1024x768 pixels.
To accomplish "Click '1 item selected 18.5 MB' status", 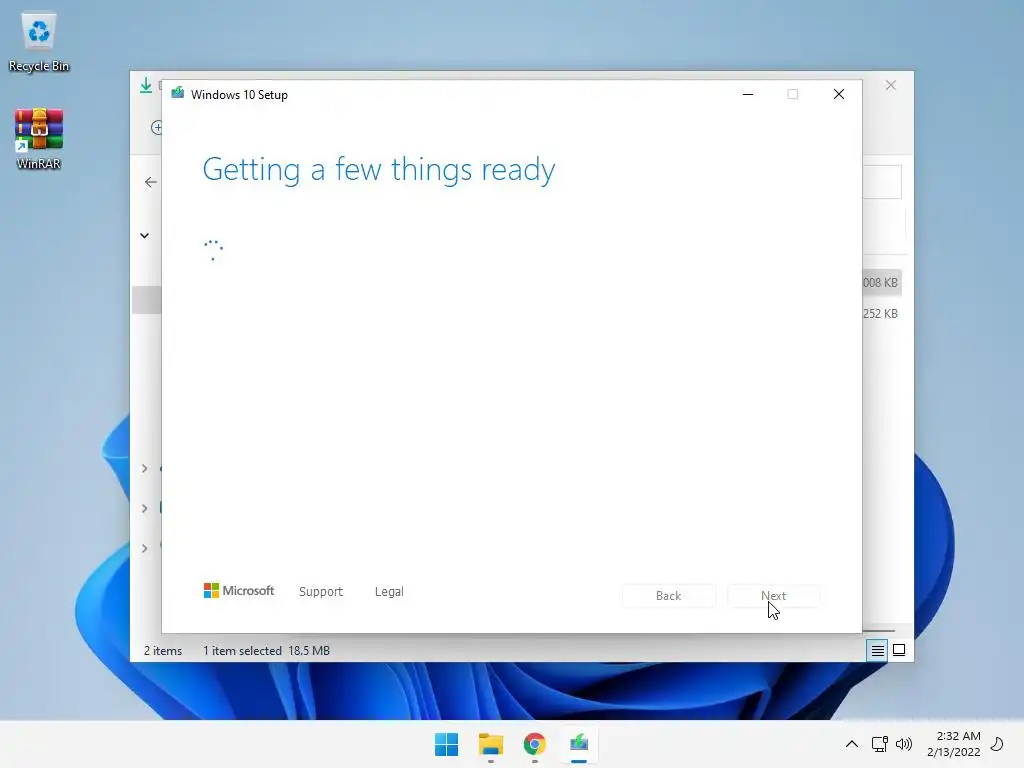I will [x=266, y=650].
